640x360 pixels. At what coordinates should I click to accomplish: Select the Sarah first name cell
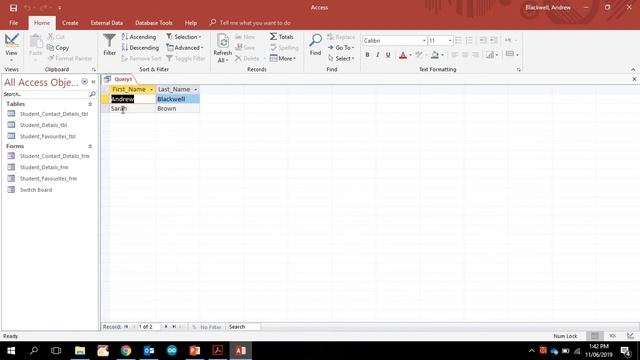click(x=133, y=109)
